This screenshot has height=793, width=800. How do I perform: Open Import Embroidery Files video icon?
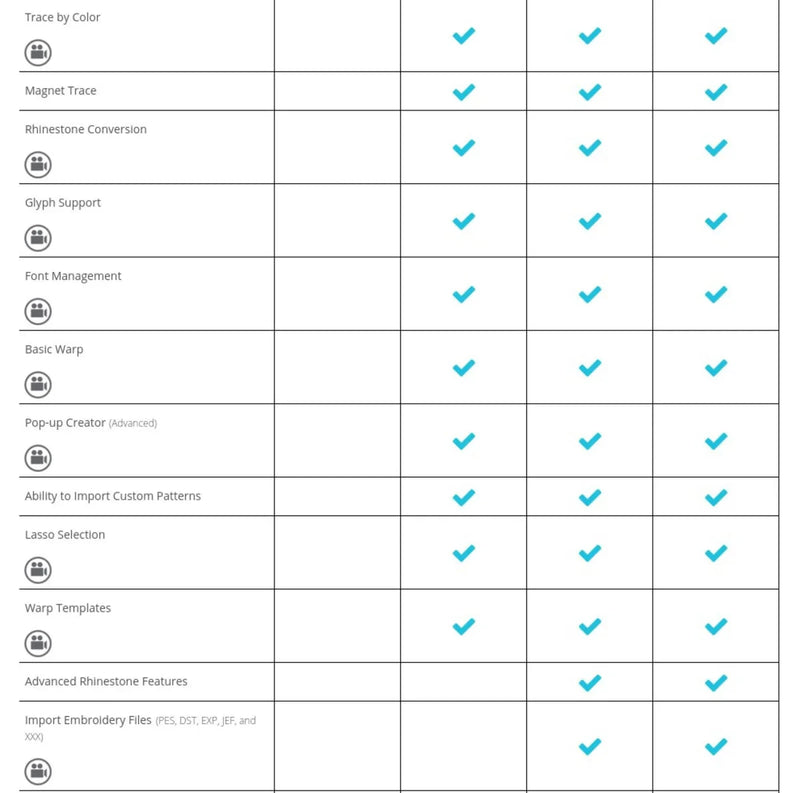[x=38, y=772]
